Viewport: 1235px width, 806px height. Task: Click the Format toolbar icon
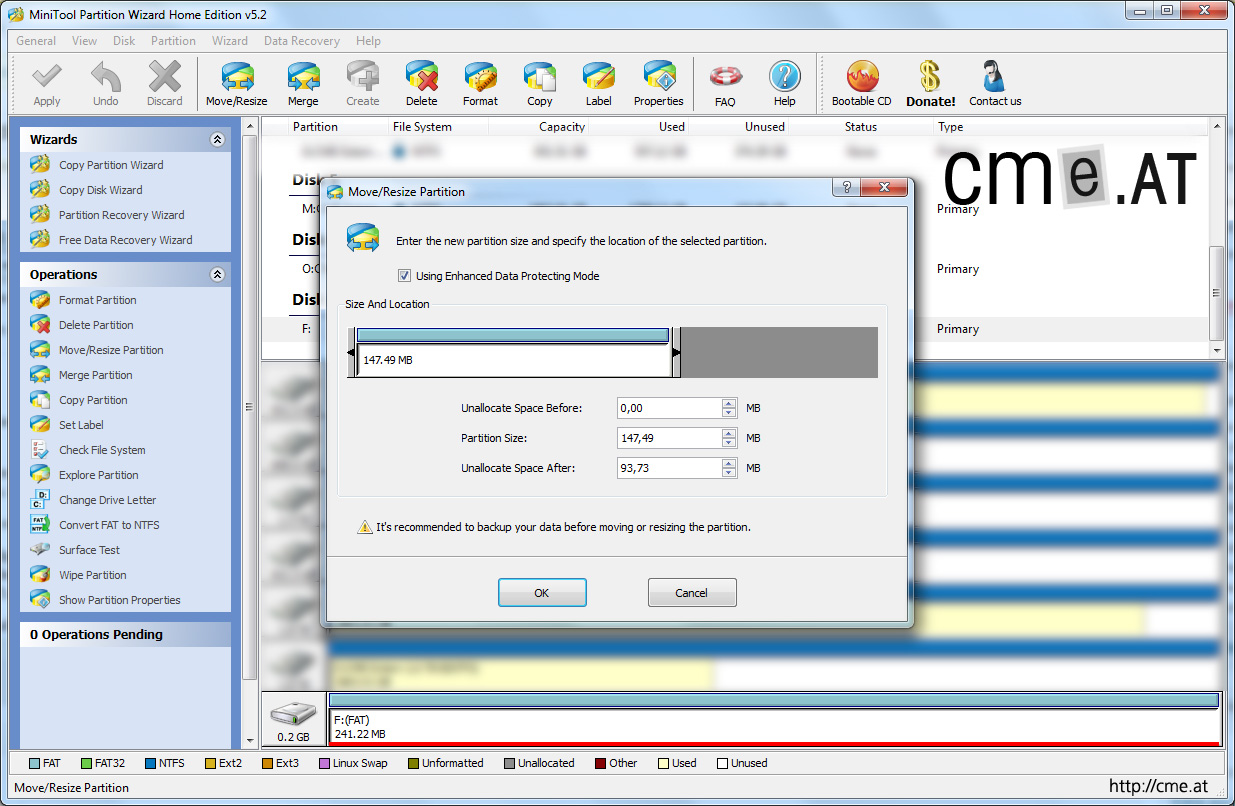click(480, 83)
